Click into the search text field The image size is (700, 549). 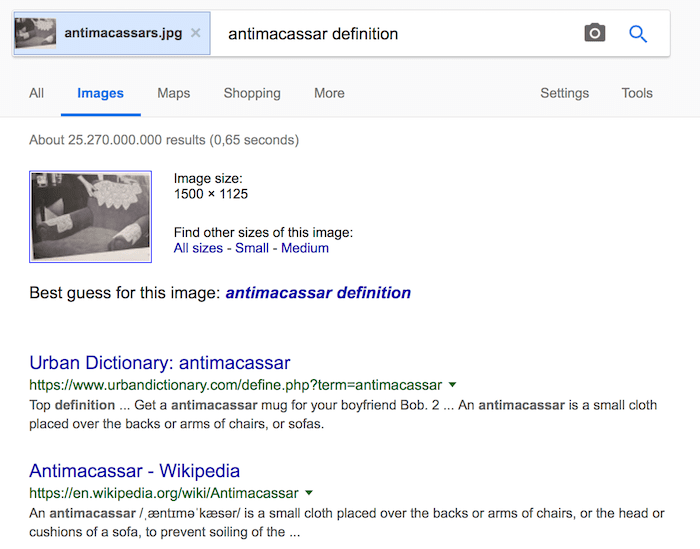click(x=400, y=34)
